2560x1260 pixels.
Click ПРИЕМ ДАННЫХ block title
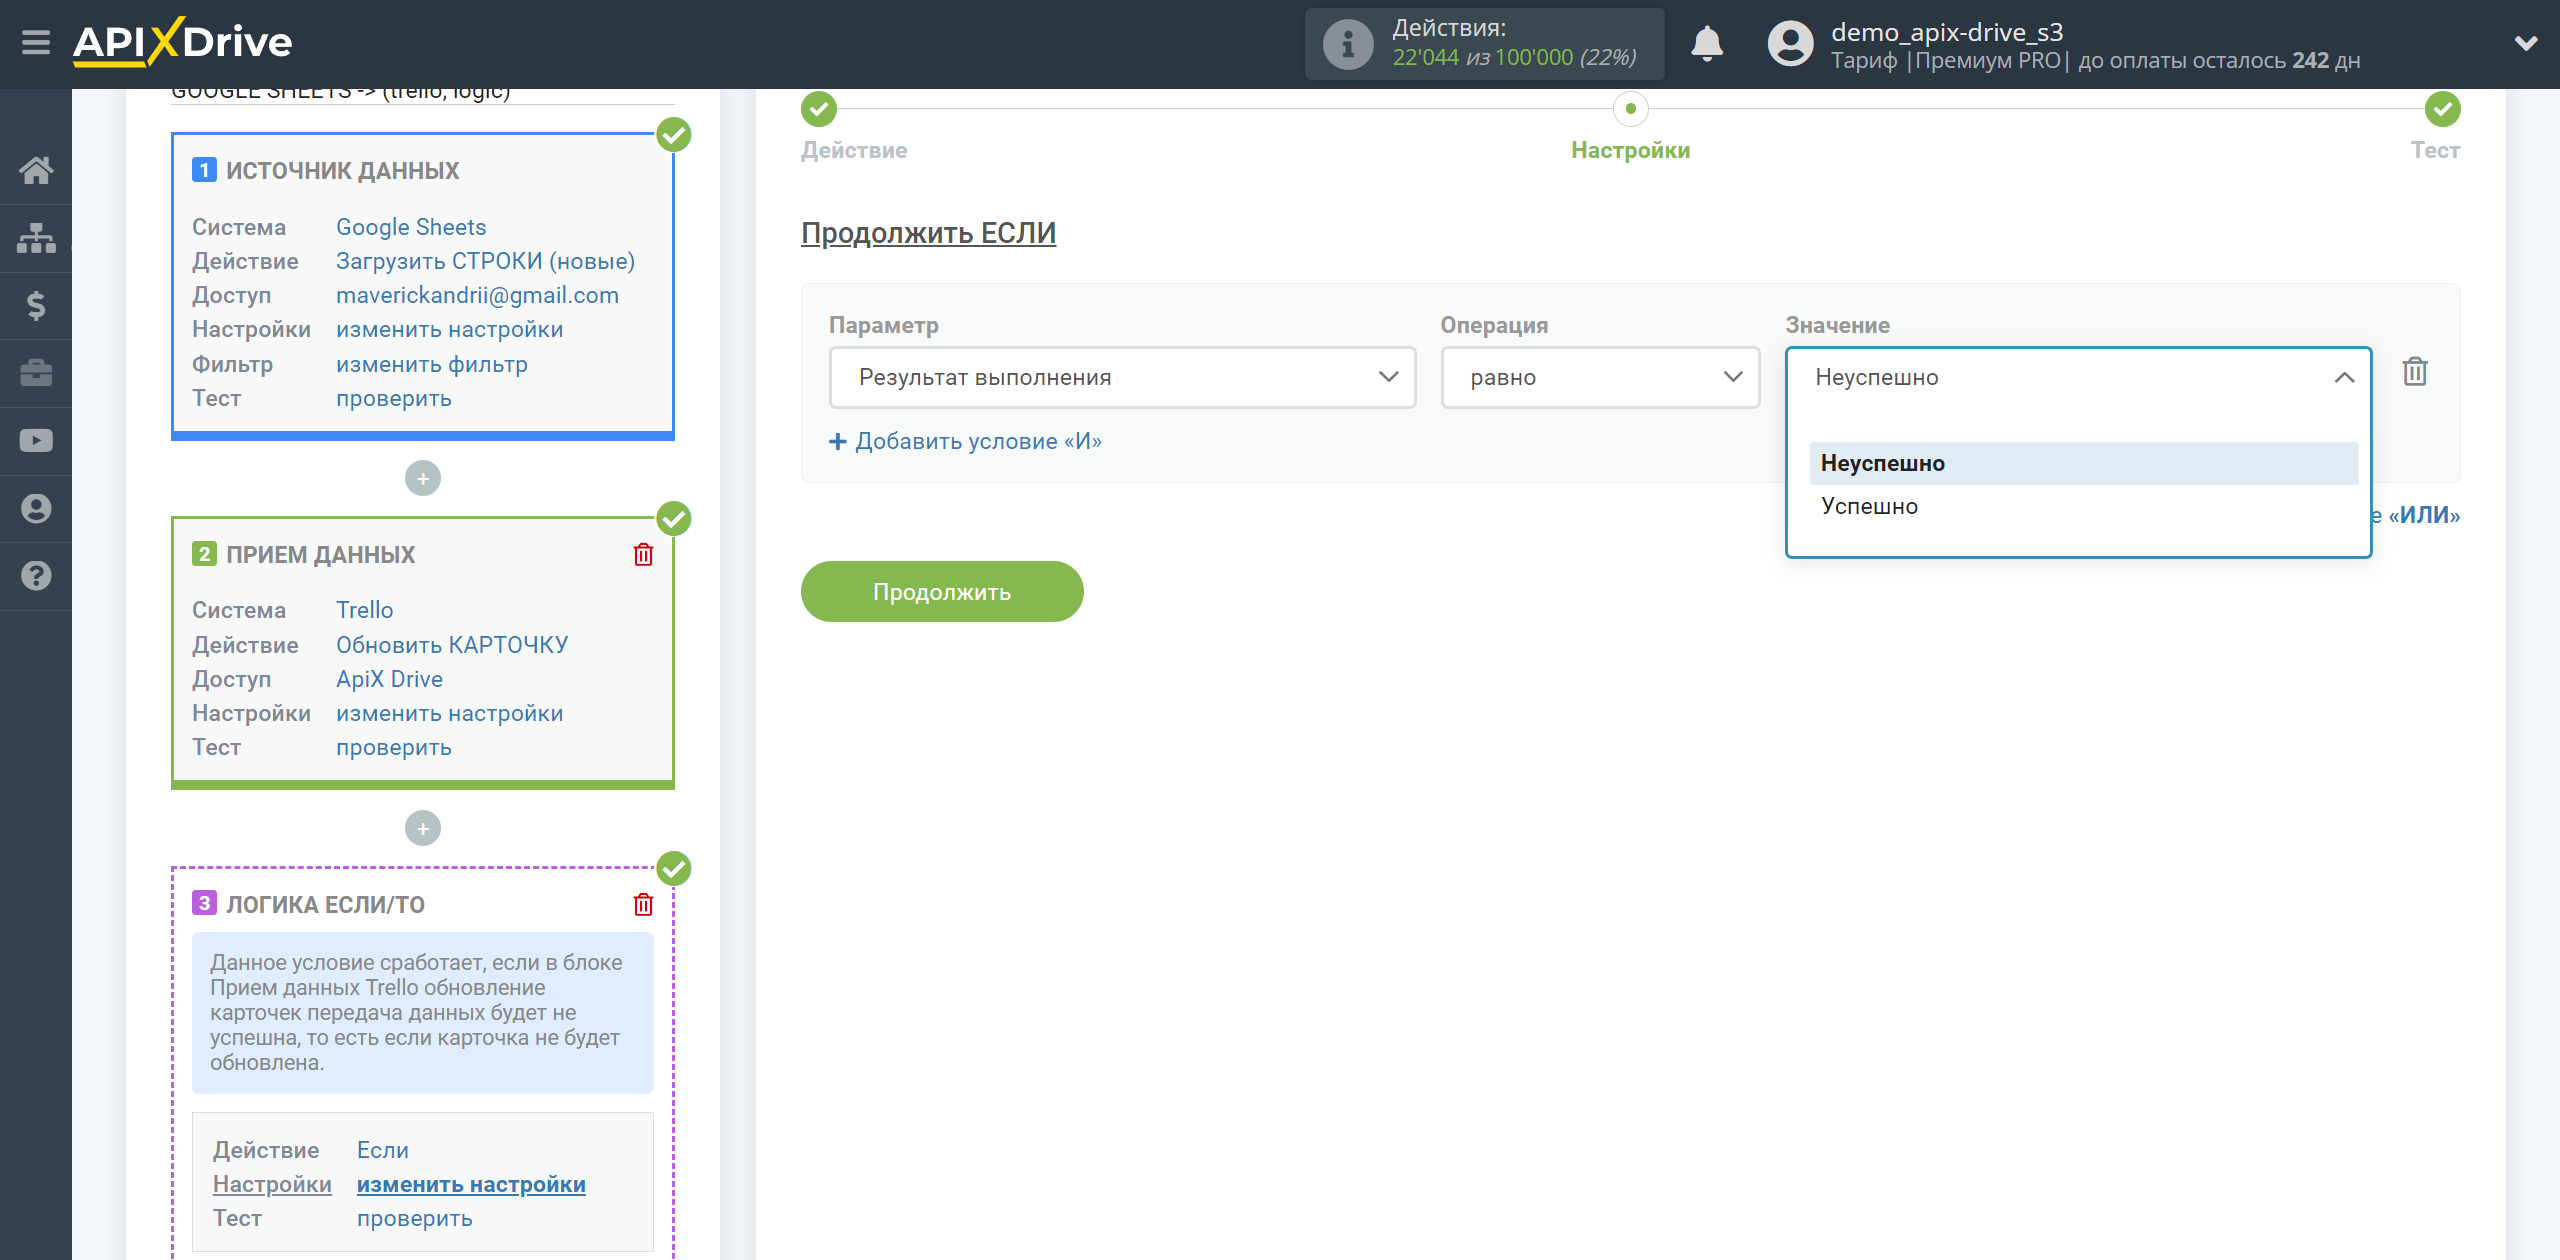click(x=320, y=555)
